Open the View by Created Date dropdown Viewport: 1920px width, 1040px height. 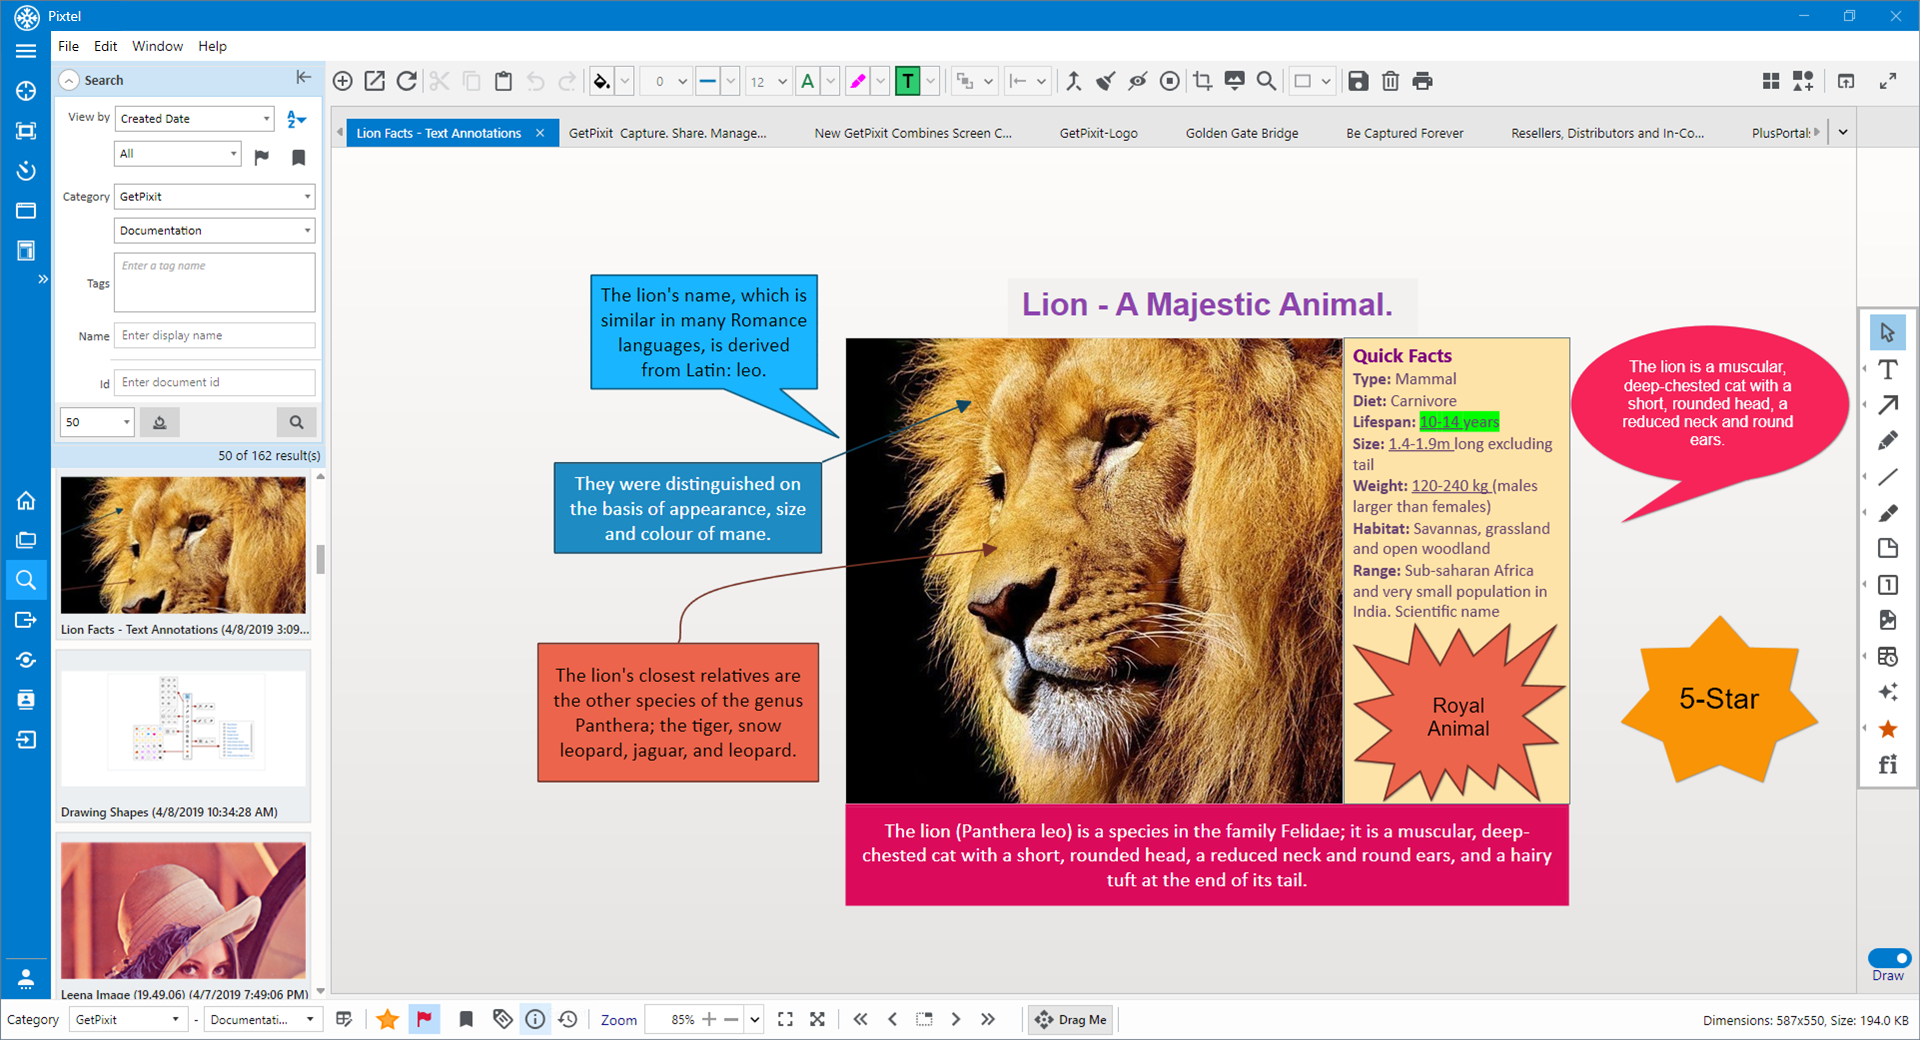pos(194,119)
